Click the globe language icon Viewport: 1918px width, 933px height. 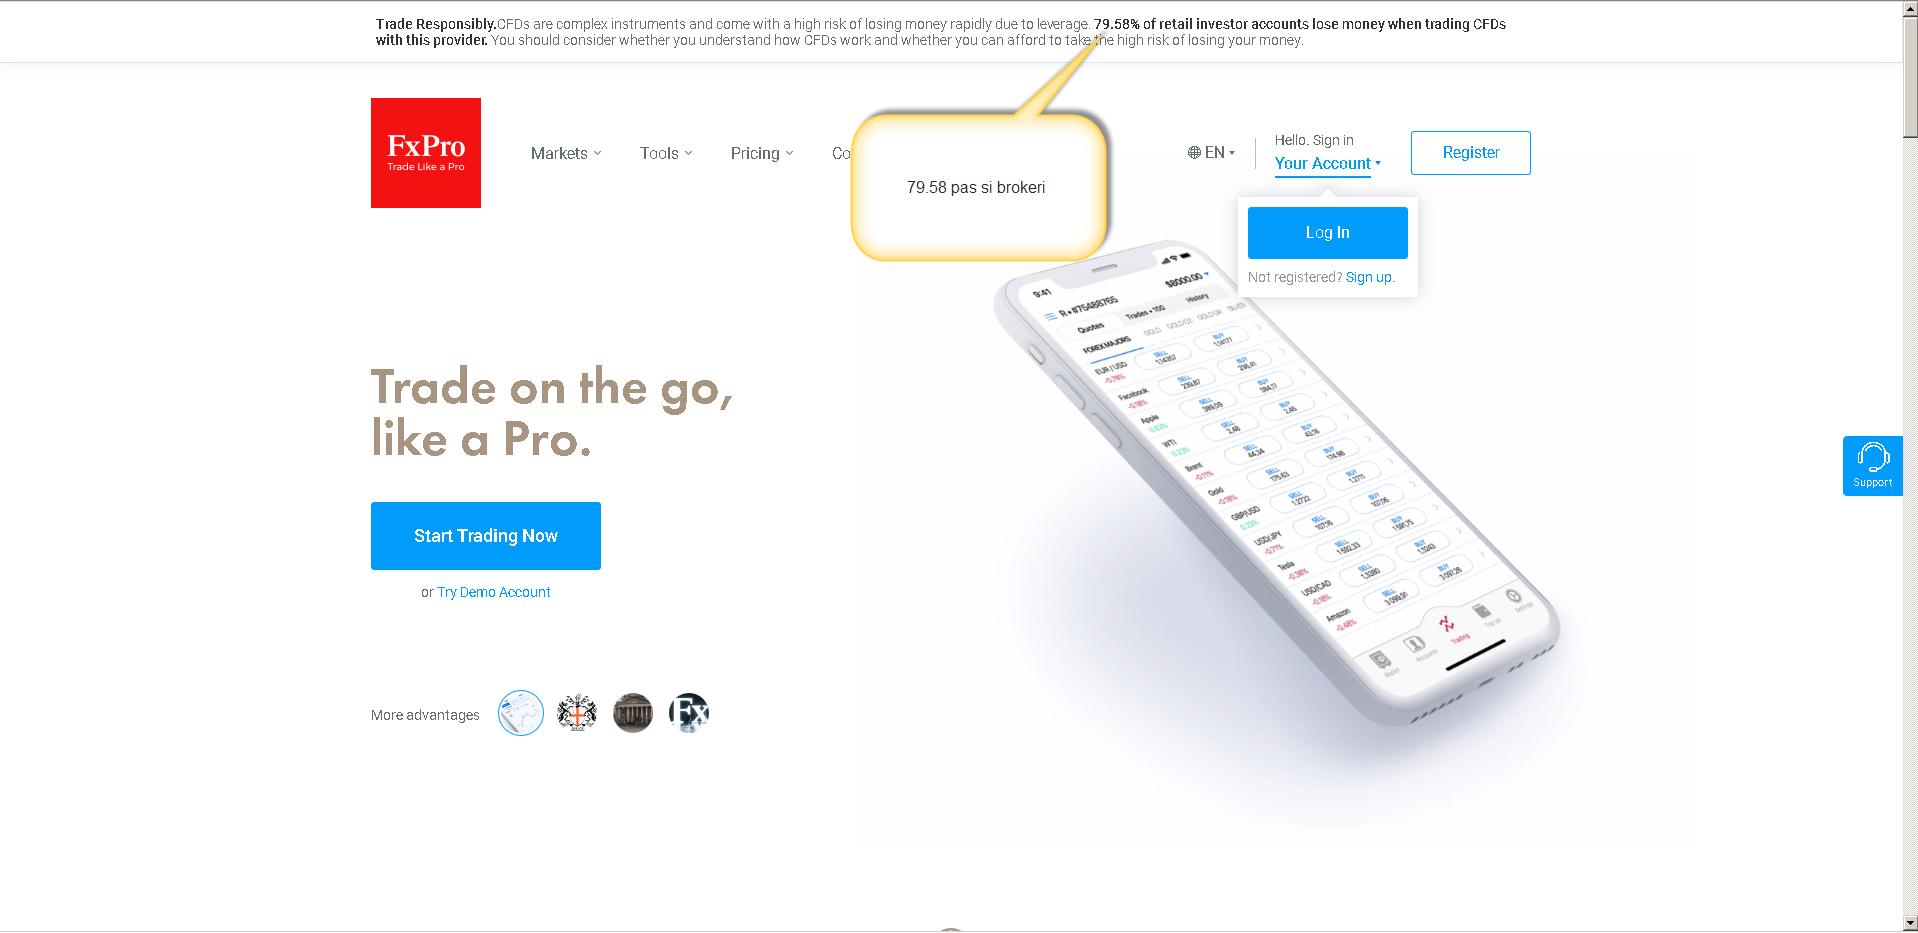click(x=1194, y=153)
